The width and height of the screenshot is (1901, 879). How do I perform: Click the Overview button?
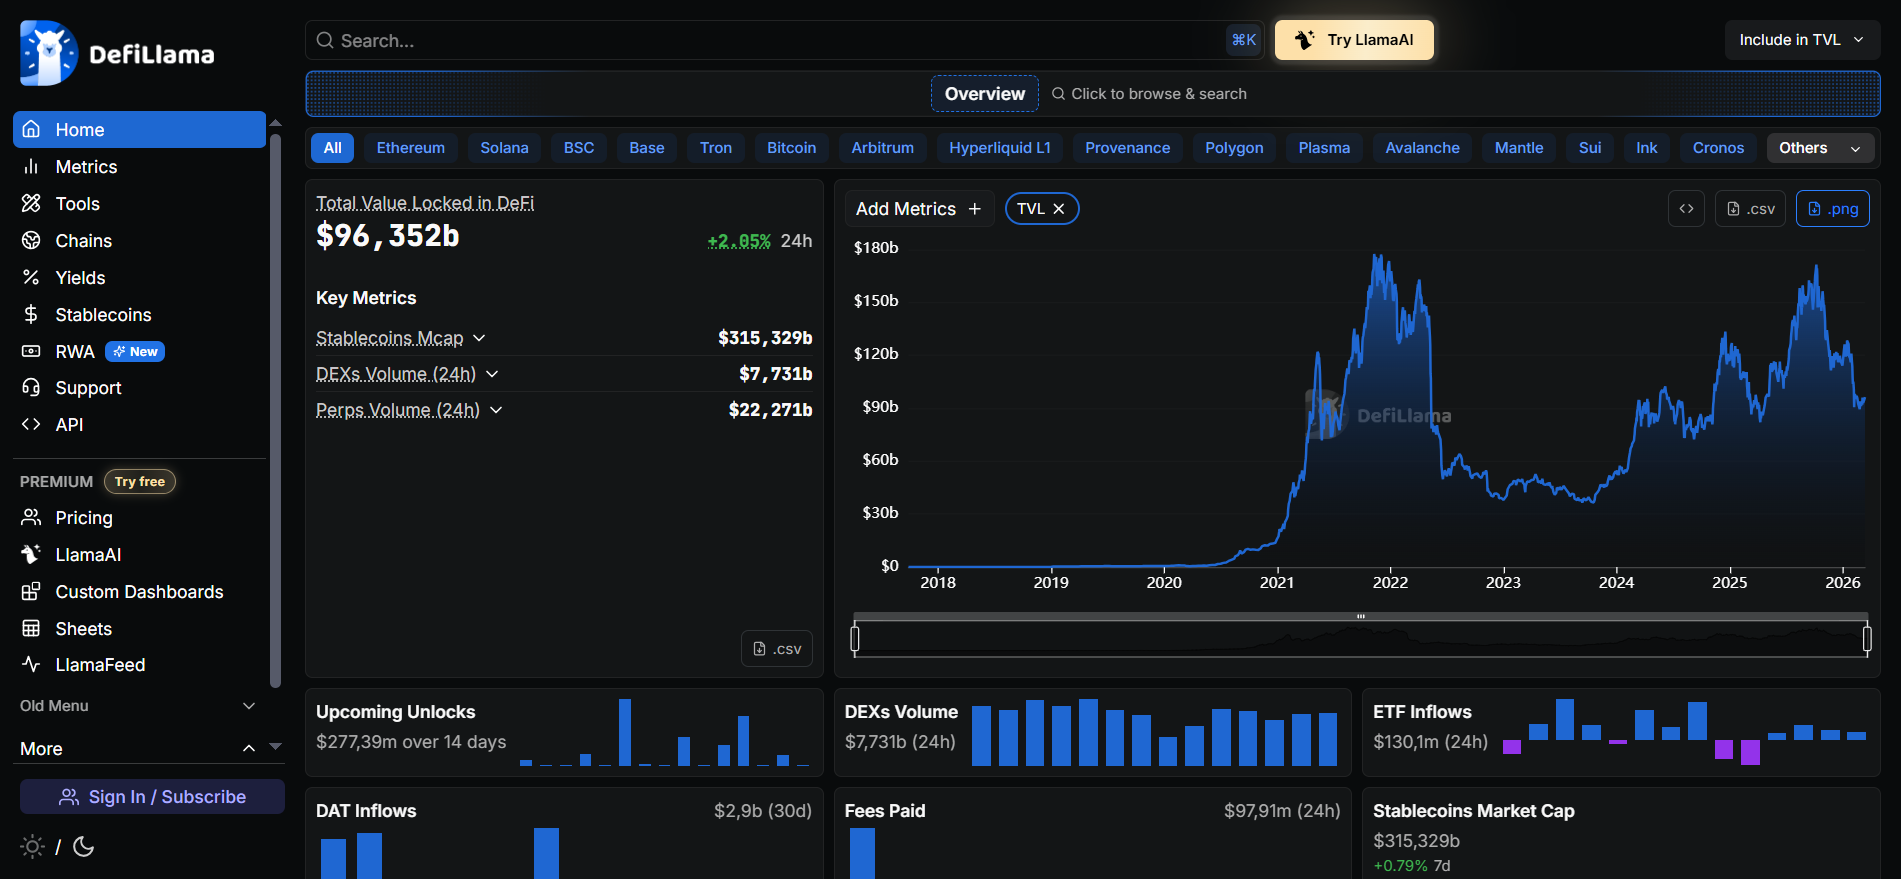point(985,94)
